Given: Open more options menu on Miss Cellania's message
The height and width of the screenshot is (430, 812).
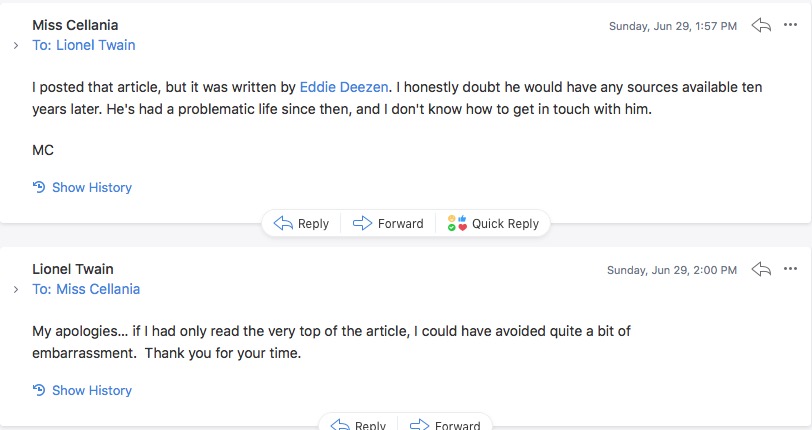Looking at the screenshot, I should coord(790,25).
